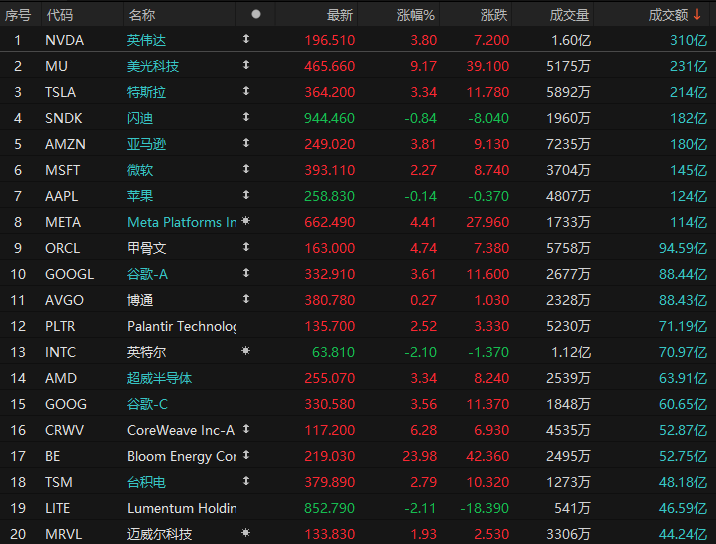This screenshot has width=716, height=544.
Task: Click the sun-shaped marker in META row
Action: pos(246,221)
